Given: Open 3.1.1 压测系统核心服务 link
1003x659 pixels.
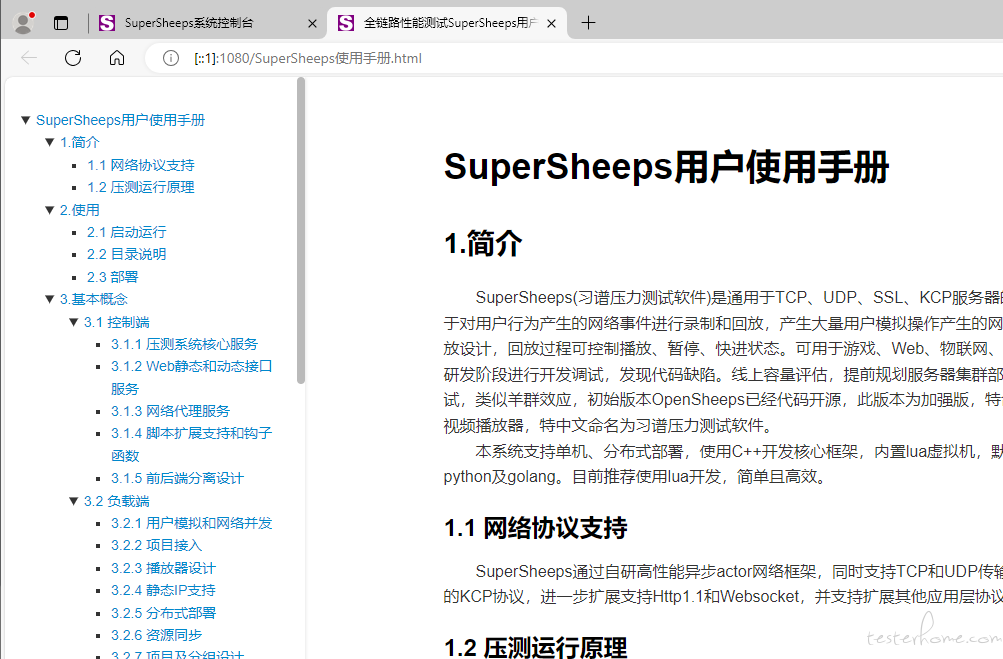Looking at the screenshot, I should [184, 344].
